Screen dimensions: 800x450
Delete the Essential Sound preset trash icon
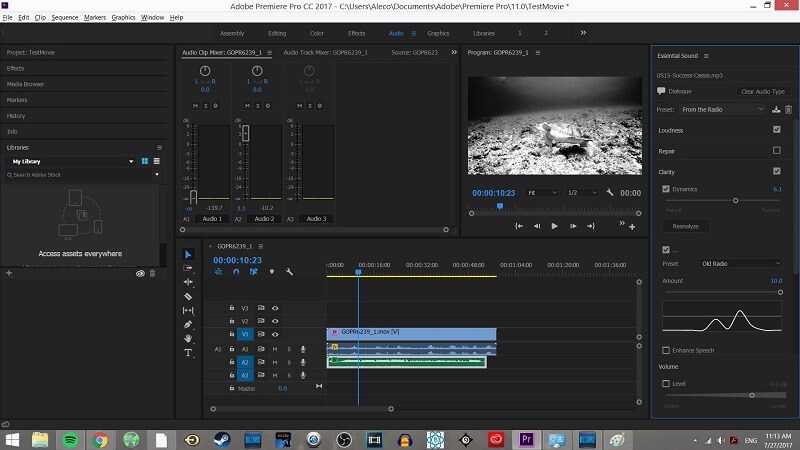788,109
